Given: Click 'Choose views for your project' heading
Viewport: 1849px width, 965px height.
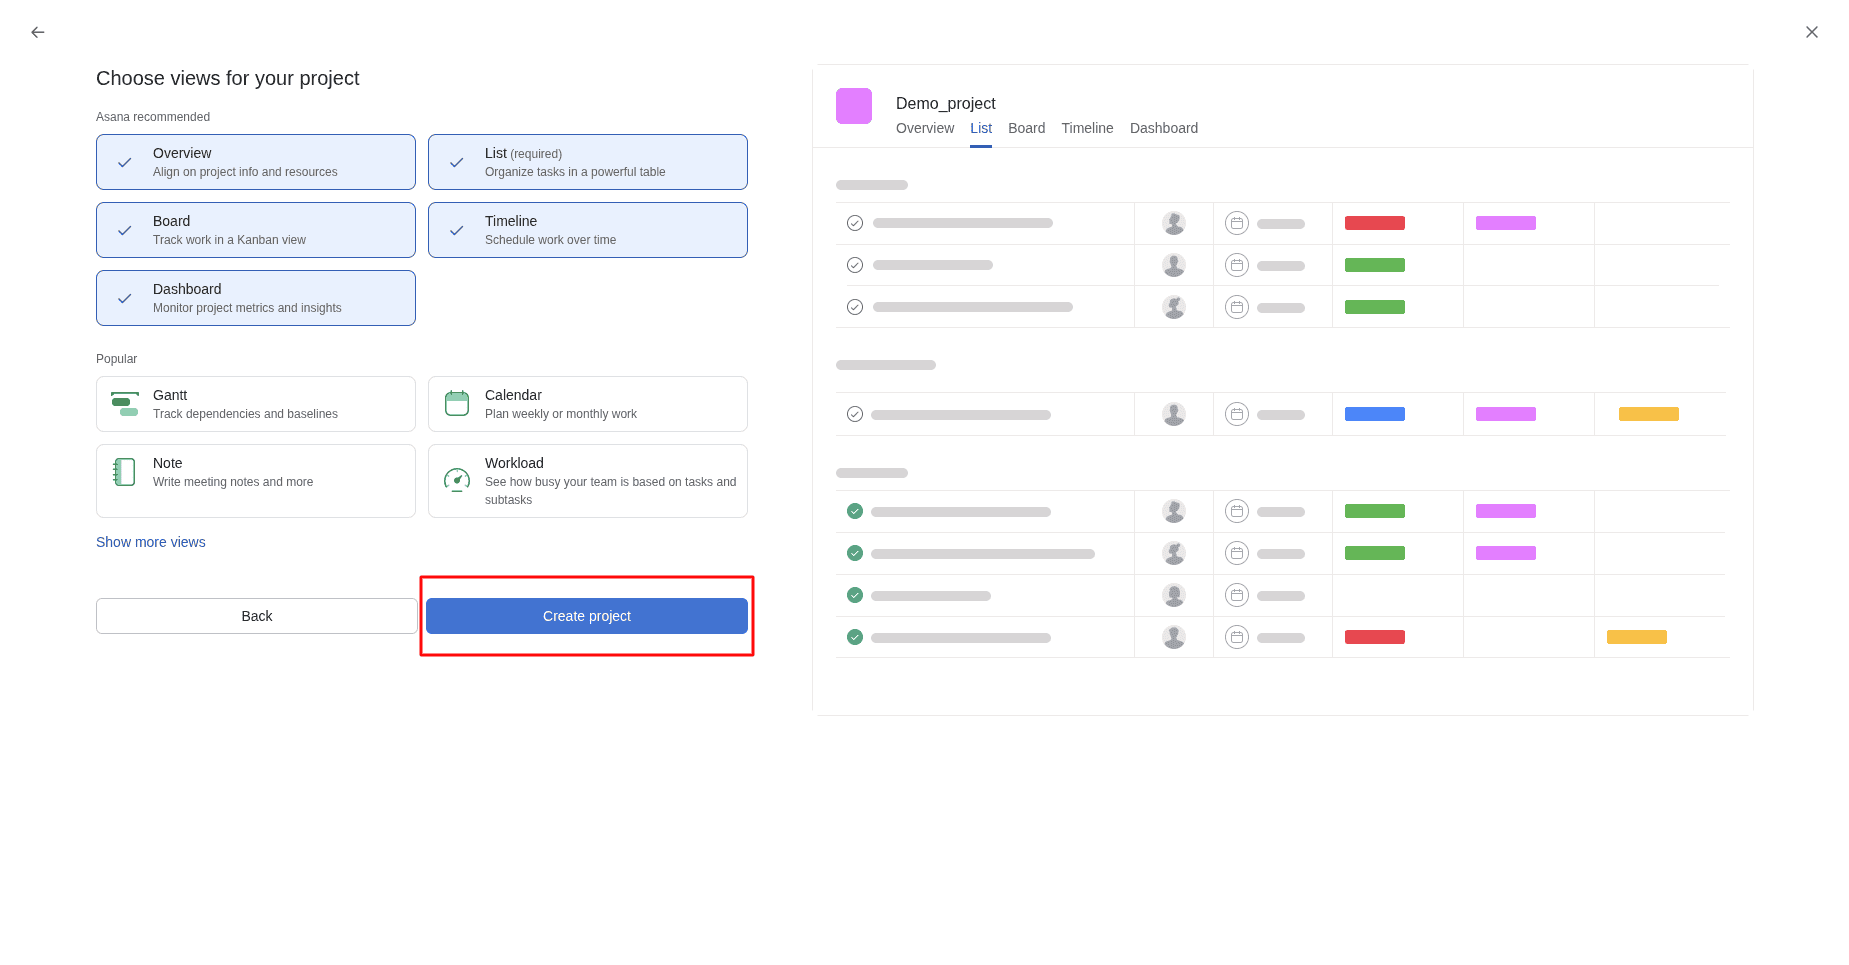Looking at the screenshot, I should click(228, 78).
